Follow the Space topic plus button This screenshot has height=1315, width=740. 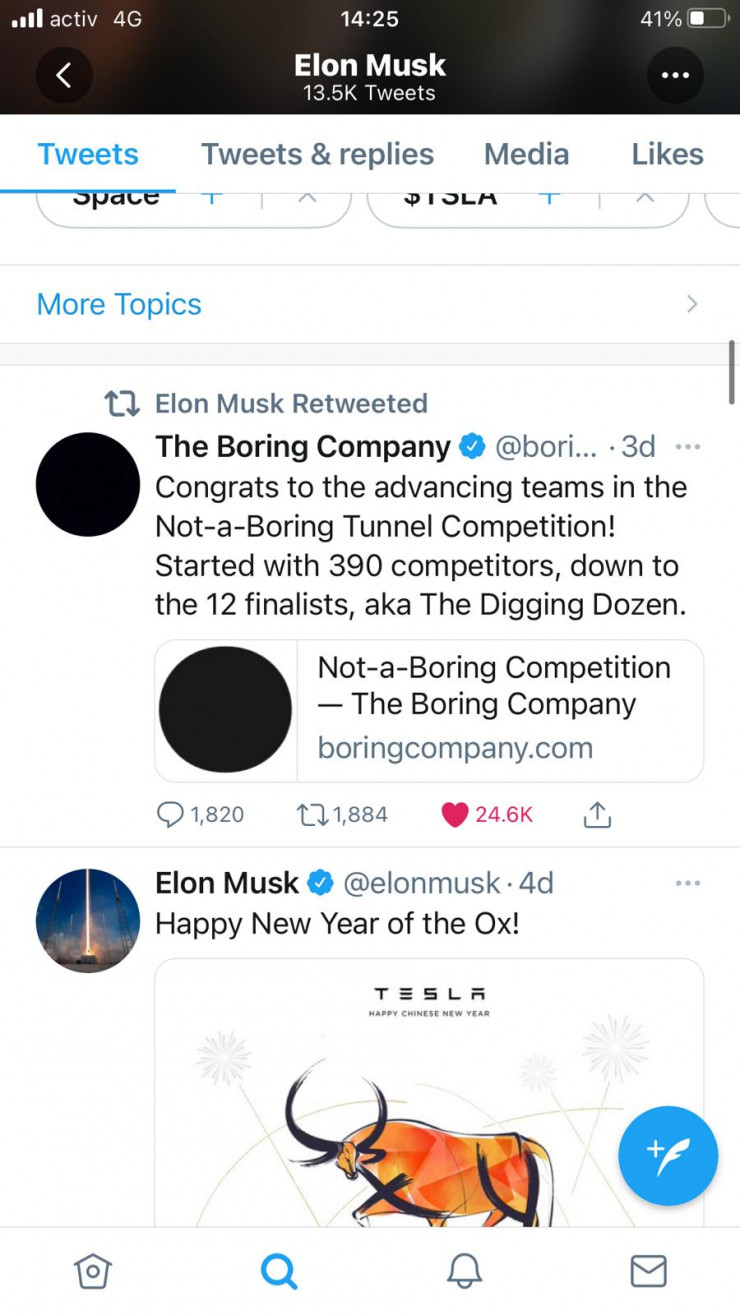[210, 197]
